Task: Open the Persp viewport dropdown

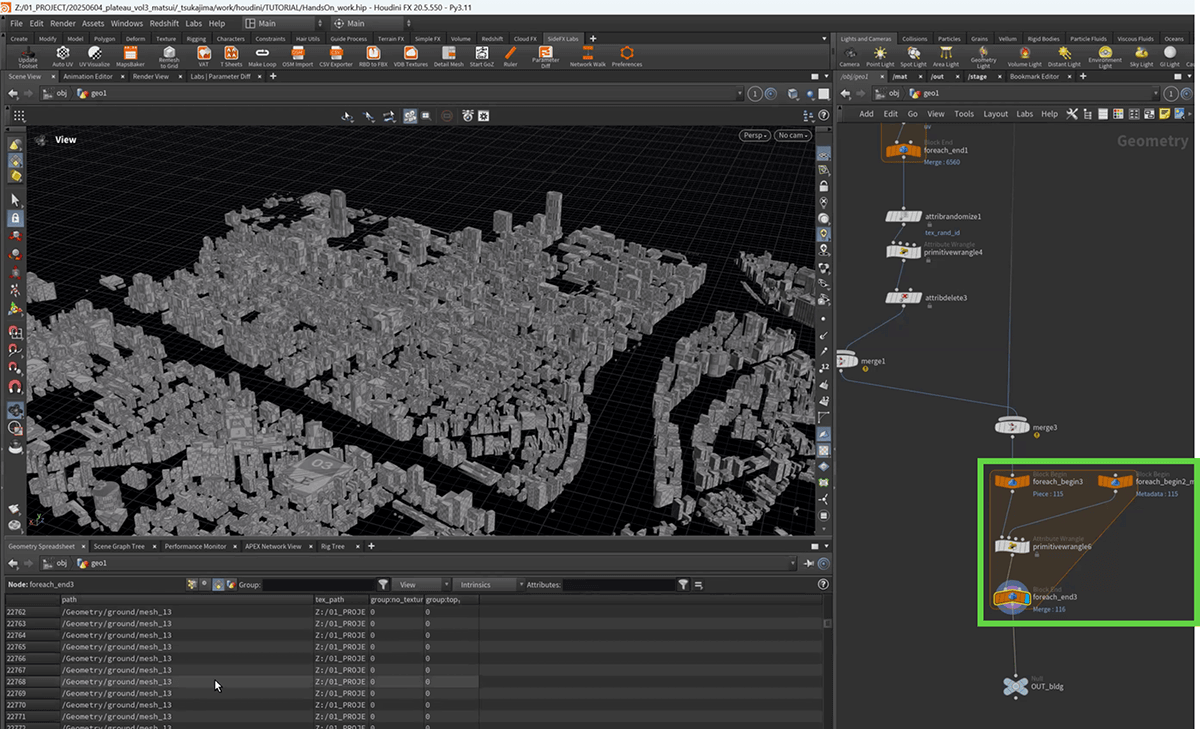Action: (x=753, y=135)
